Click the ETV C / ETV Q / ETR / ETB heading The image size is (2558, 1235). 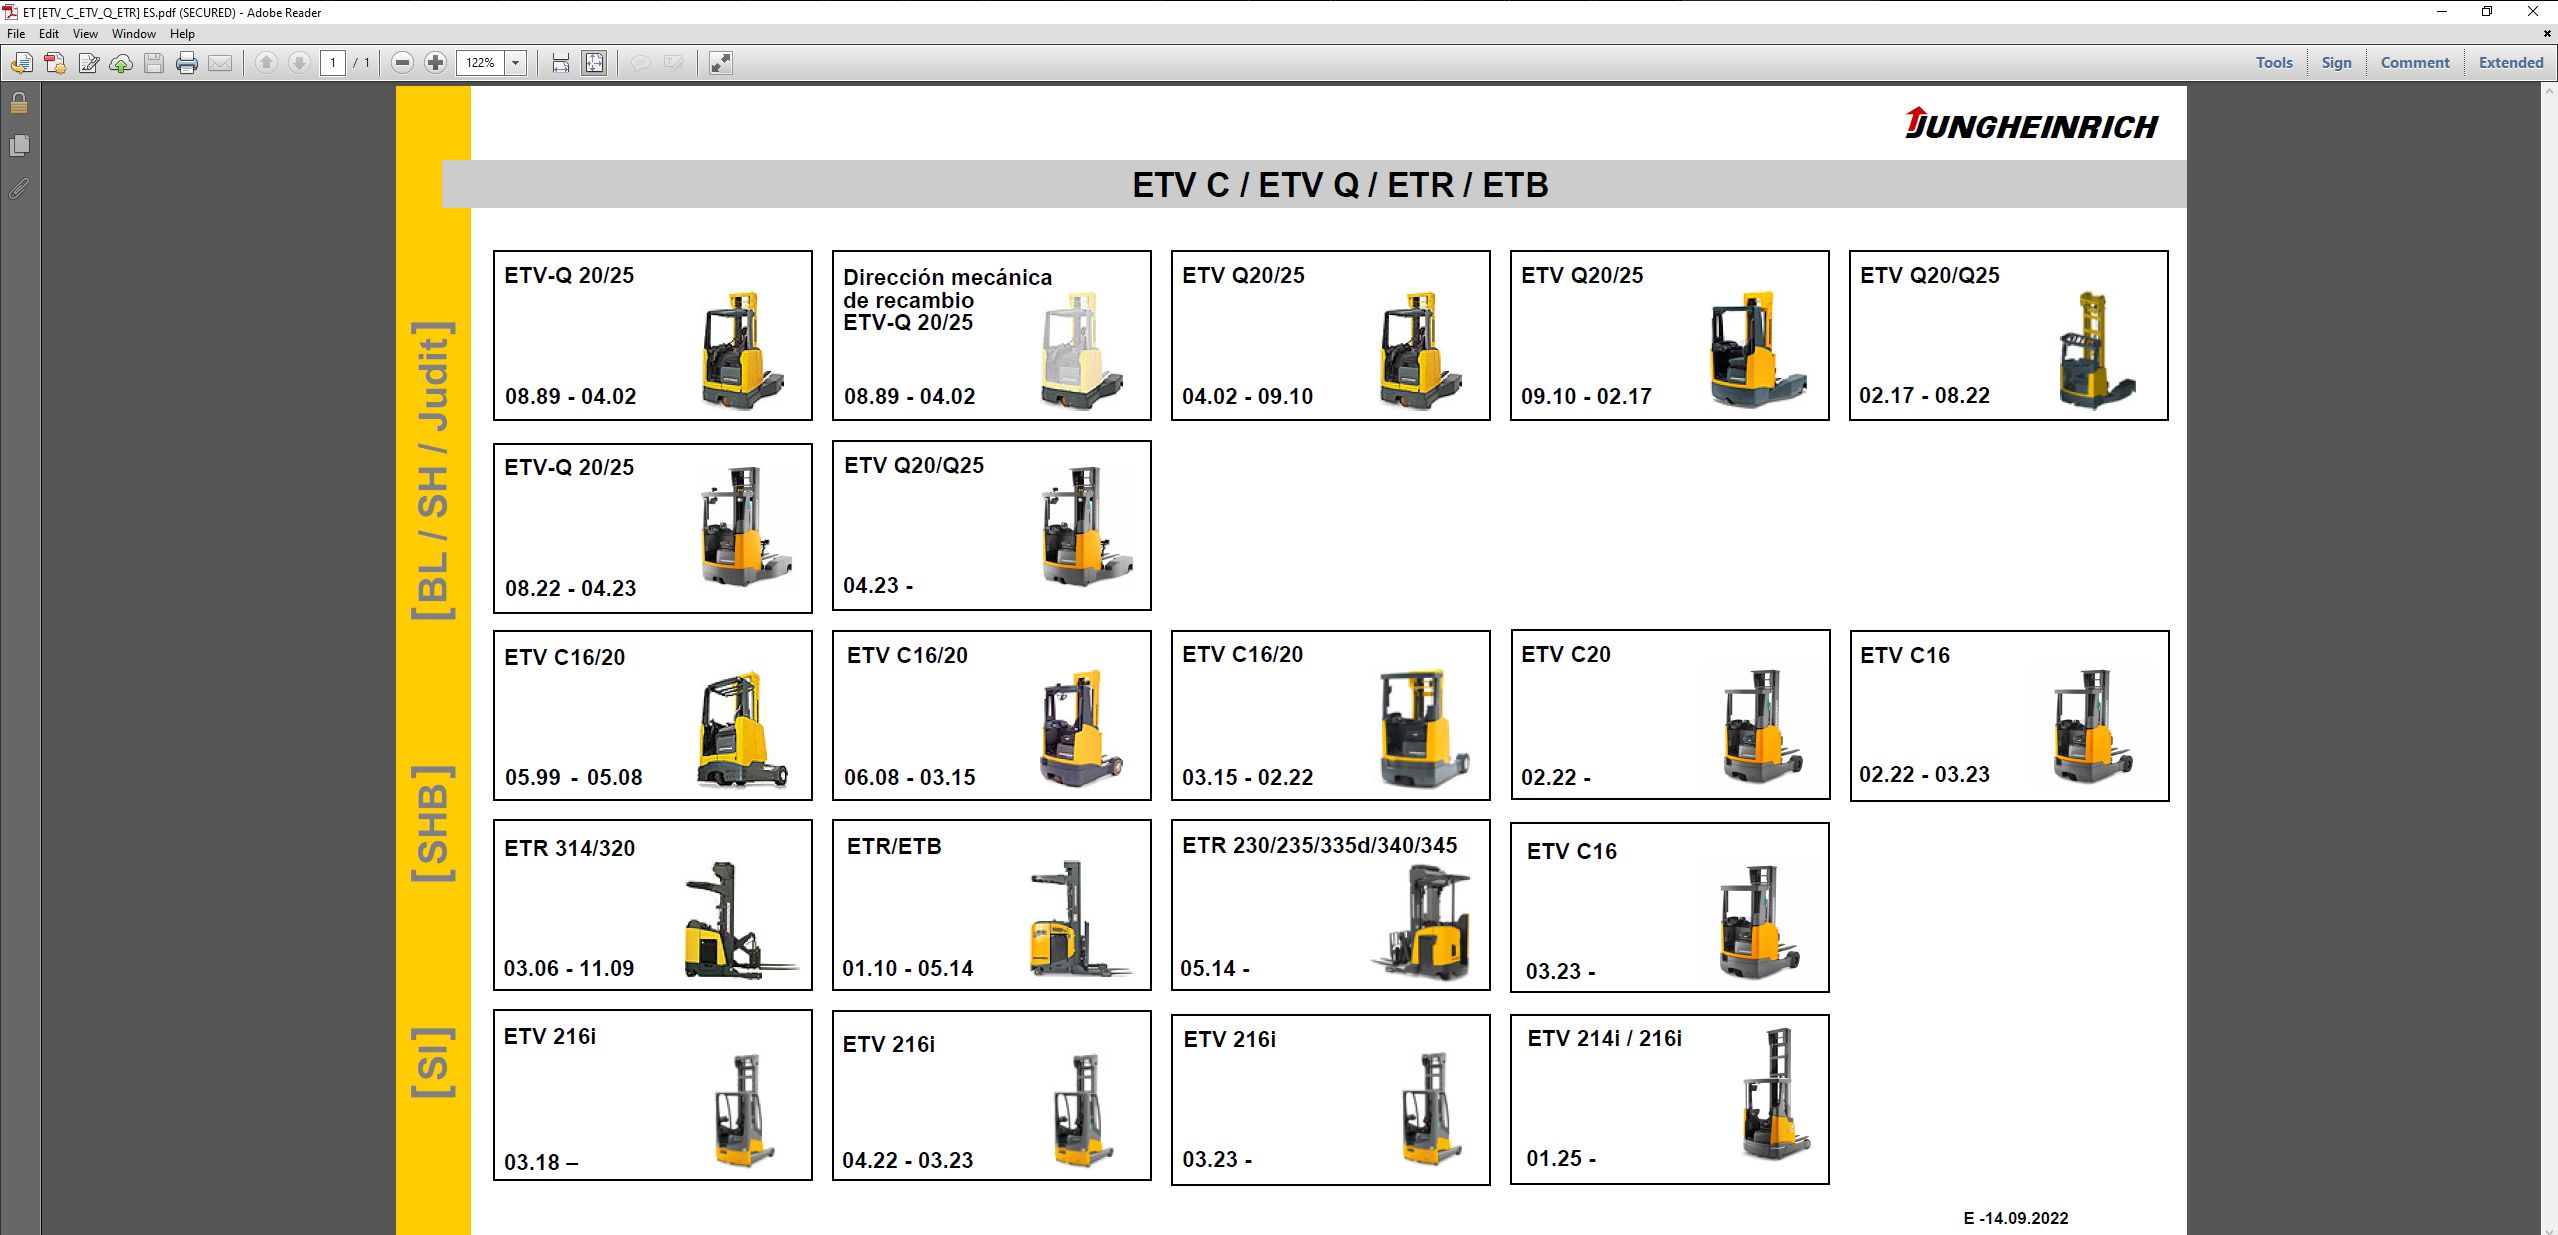click(x=1340, y=185)
